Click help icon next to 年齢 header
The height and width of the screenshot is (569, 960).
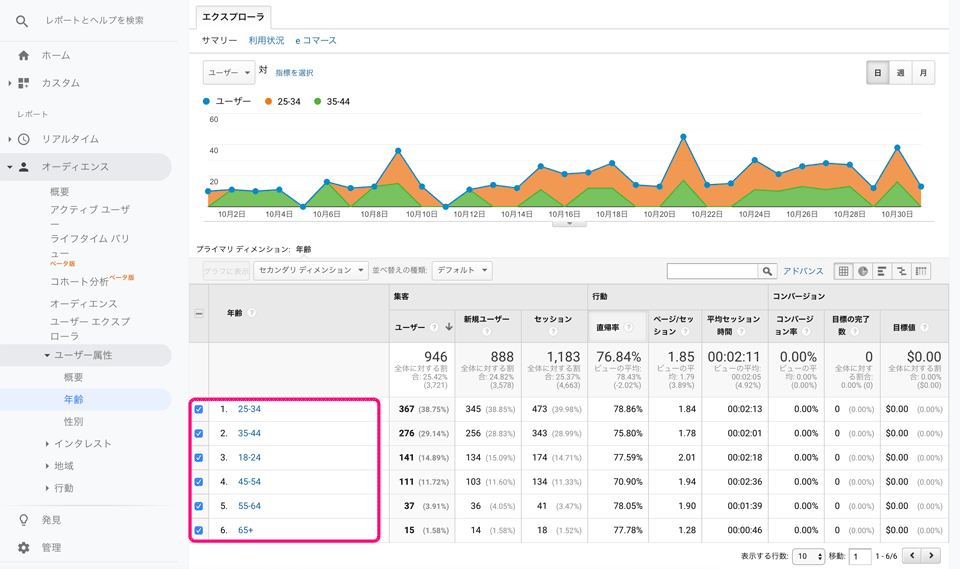(252, 313)
